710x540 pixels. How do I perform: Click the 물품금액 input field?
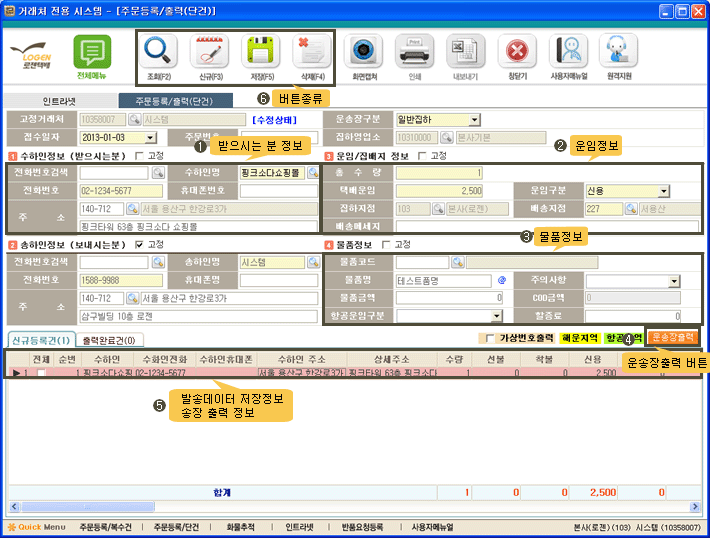(450, 298)
